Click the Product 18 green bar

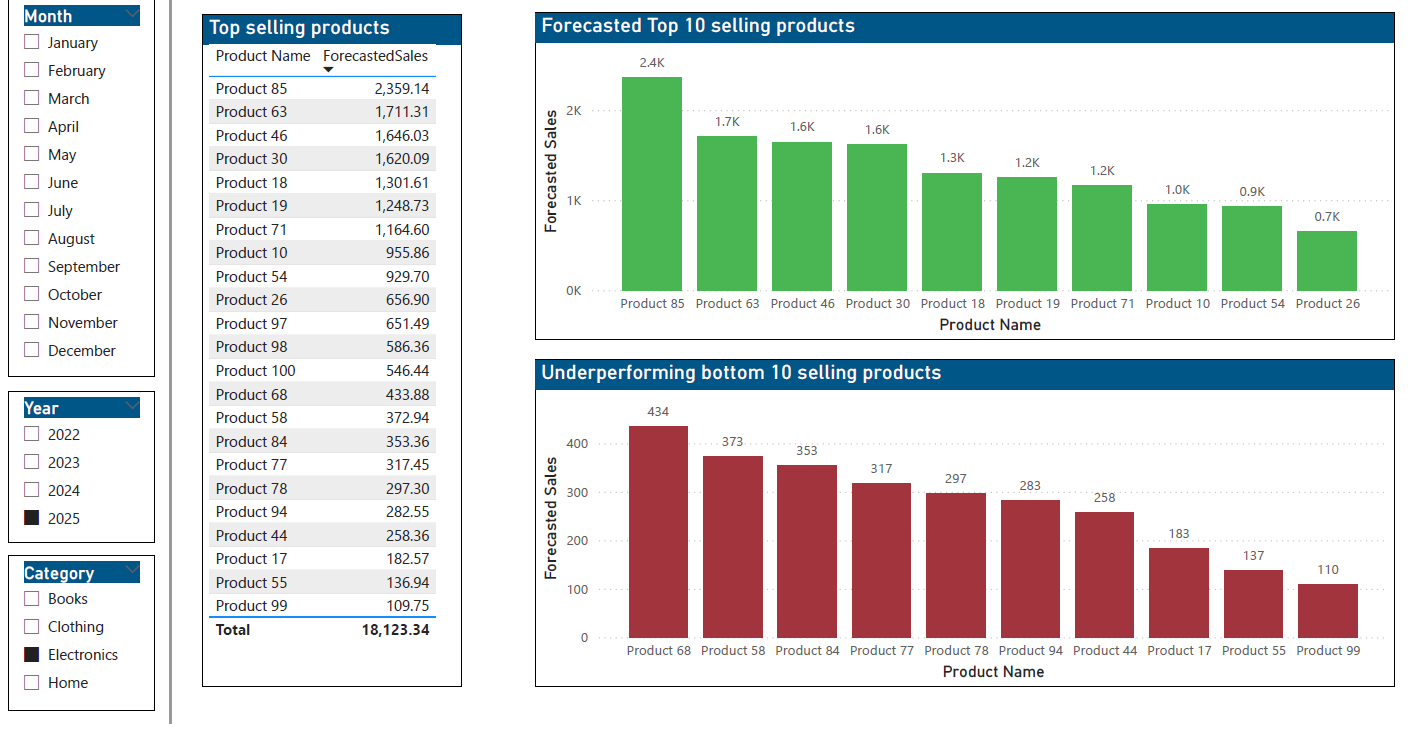[x=952, y=232]
